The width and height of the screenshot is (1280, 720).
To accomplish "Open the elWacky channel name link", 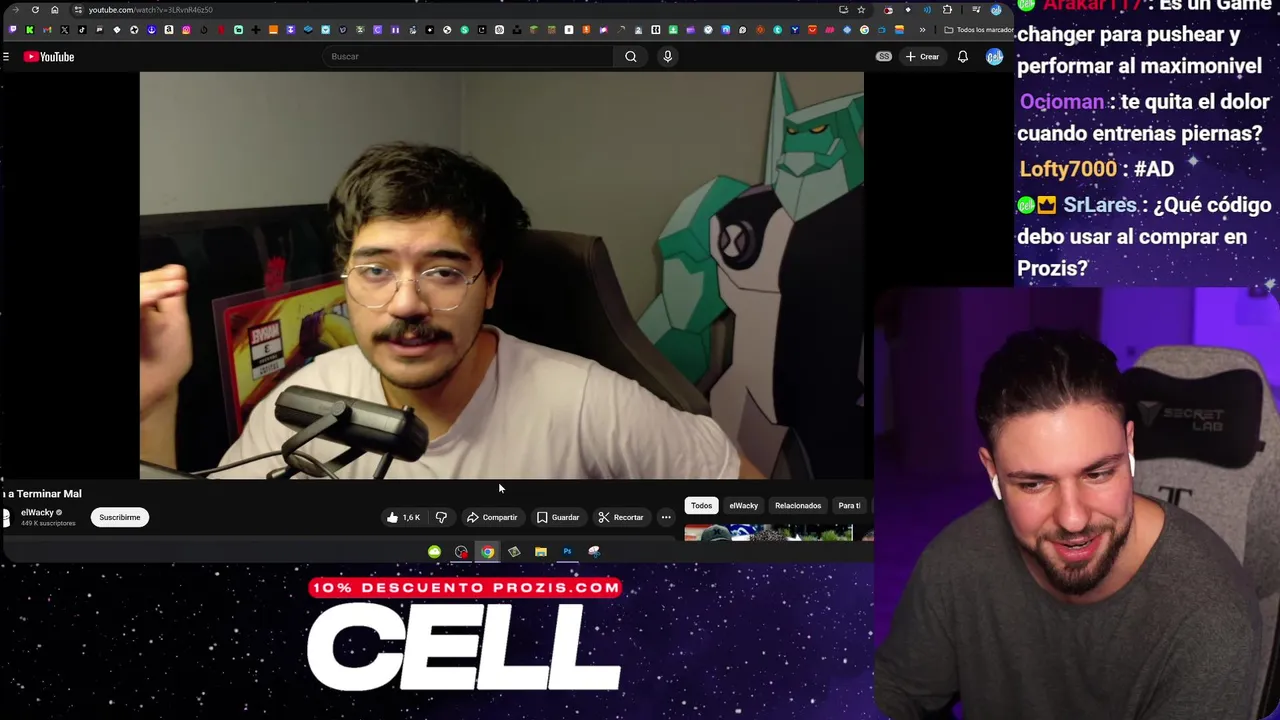I will [37, 512].
